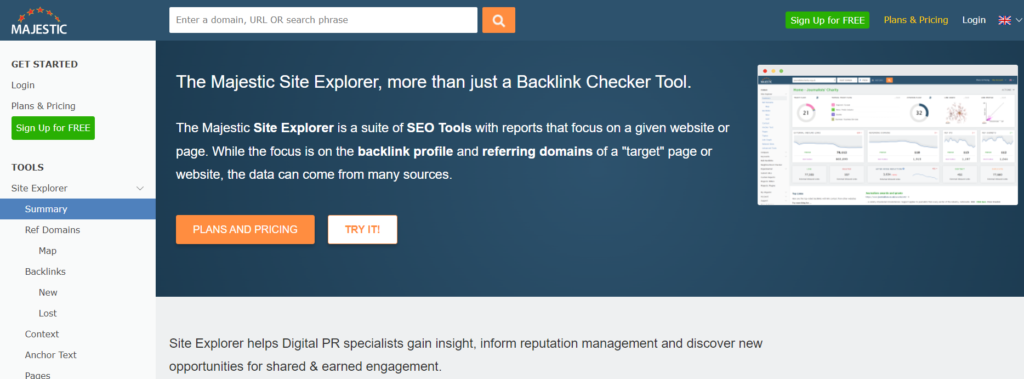Select Summary in the sidebar
The height and width of the screenshot is (379, 1024).
78,209
